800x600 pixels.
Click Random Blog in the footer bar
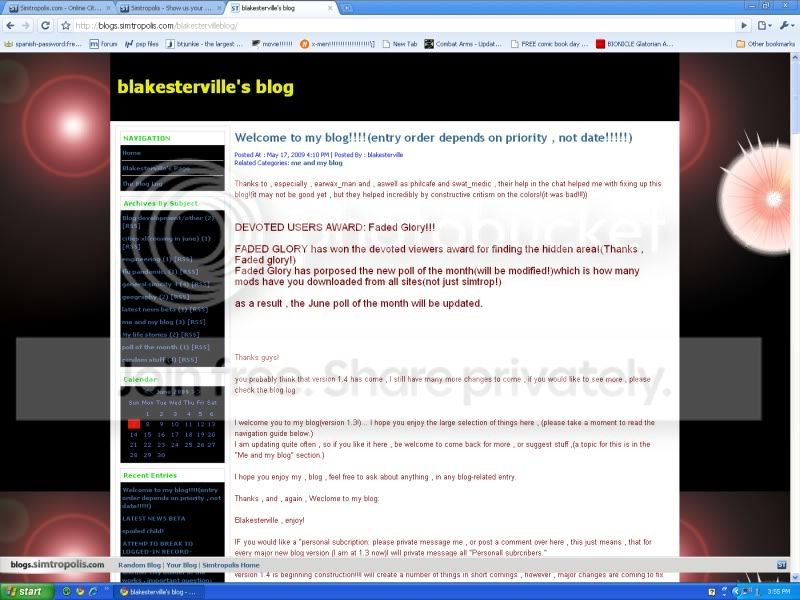pyautogui.click(x=139, y=565)
